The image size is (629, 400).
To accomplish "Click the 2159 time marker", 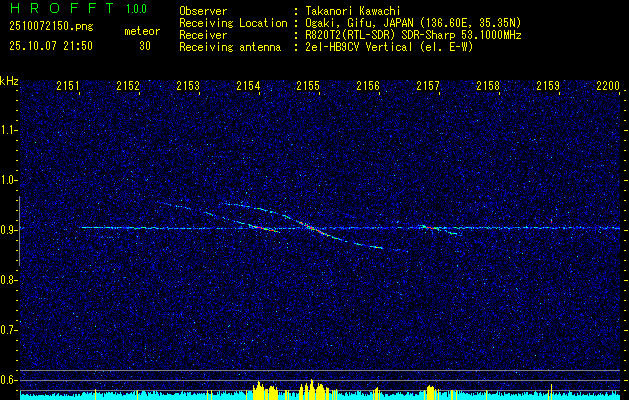I will (x=548, y=86).
